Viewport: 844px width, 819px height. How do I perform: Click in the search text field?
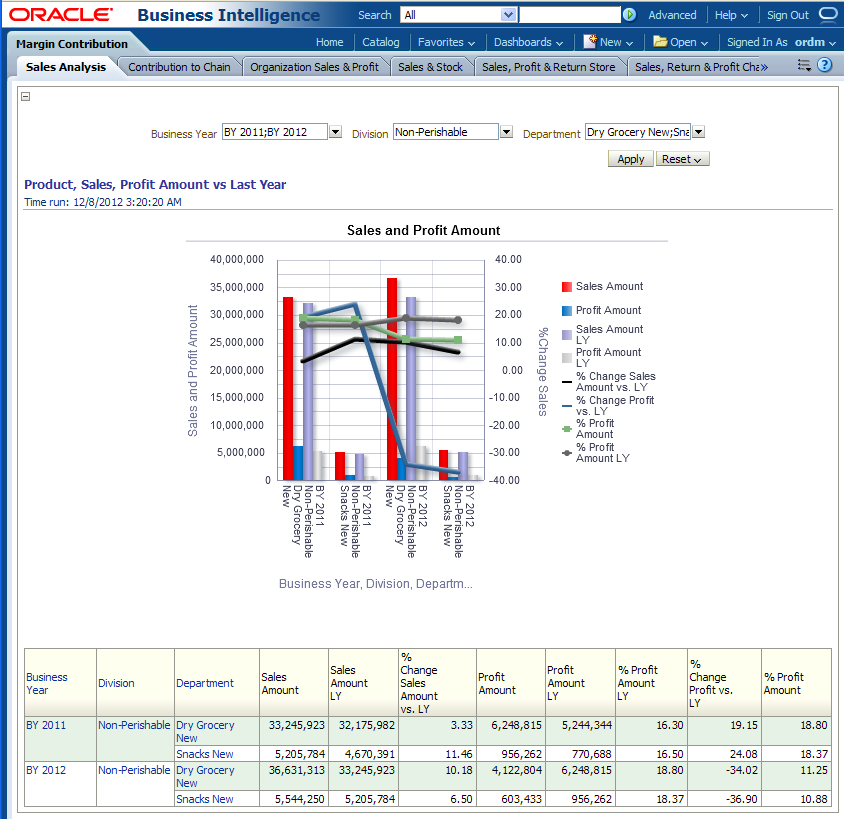(568, 15)
